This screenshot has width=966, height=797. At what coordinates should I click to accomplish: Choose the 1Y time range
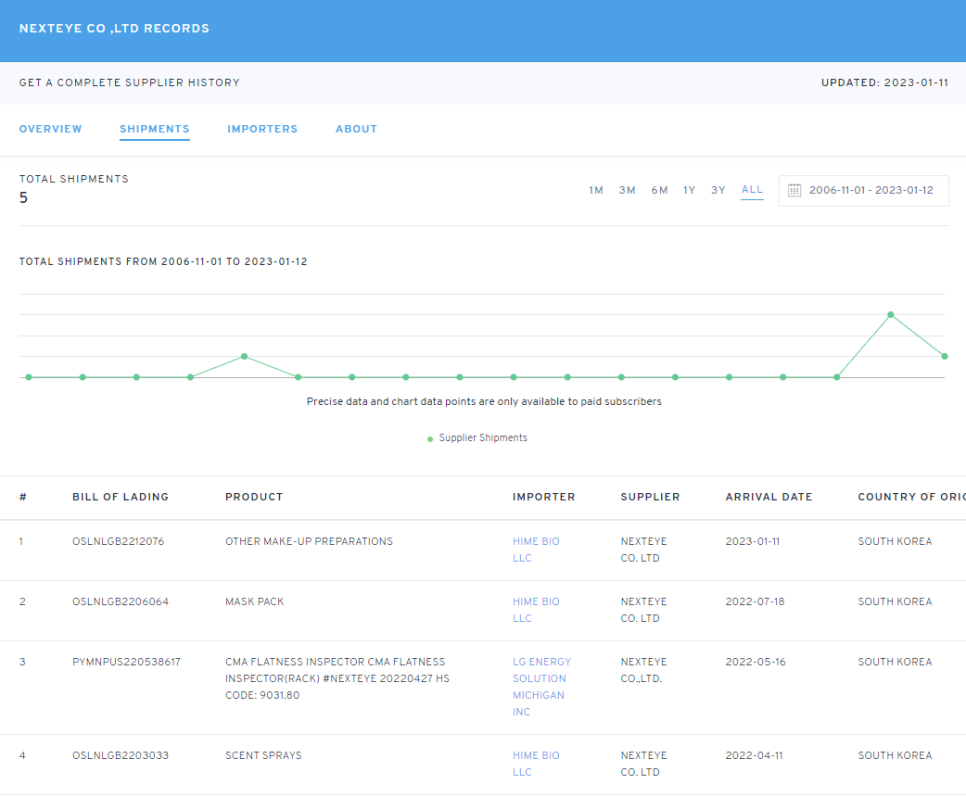click(689, 190)
